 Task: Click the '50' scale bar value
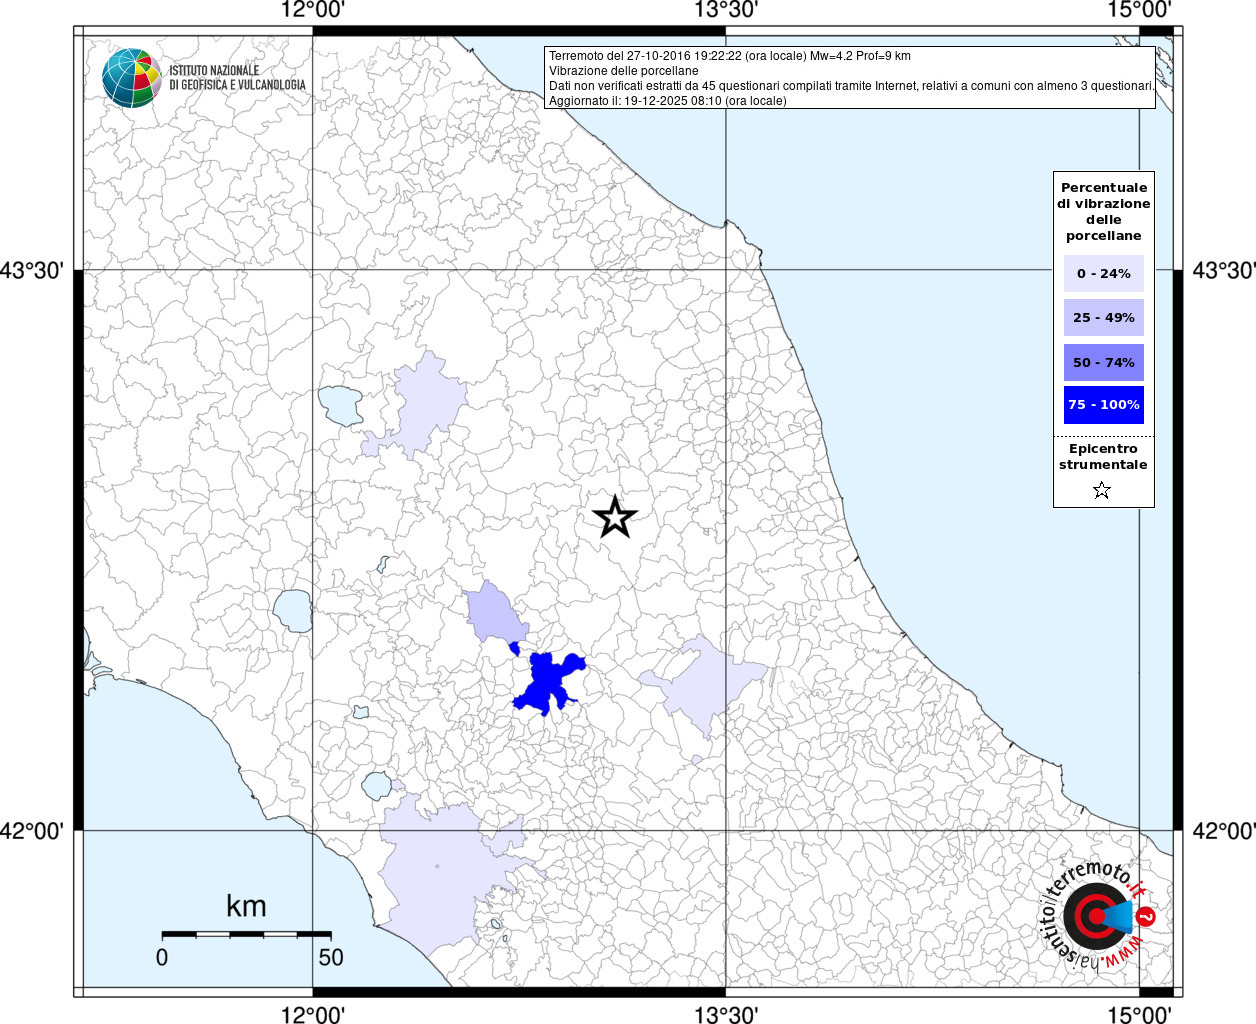(331, 957)
